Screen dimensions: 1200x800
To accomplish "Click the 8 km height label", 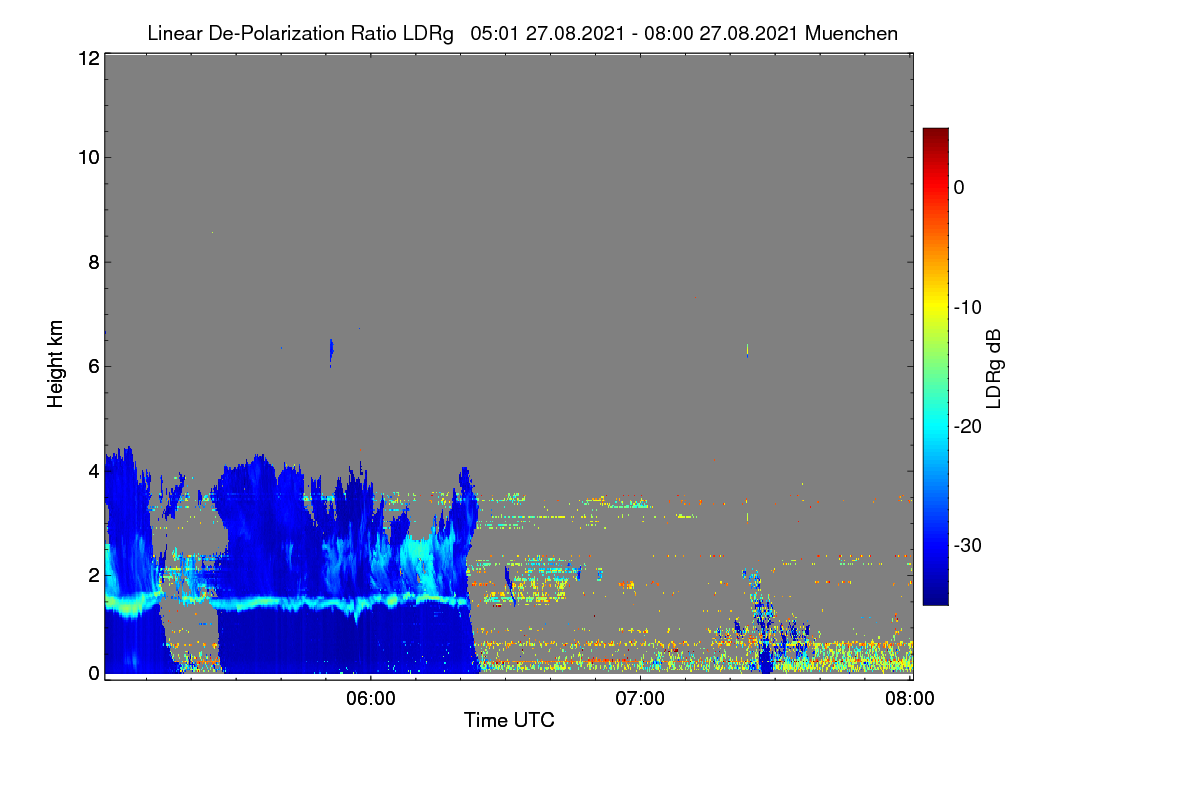I will [x=92, y=262].
